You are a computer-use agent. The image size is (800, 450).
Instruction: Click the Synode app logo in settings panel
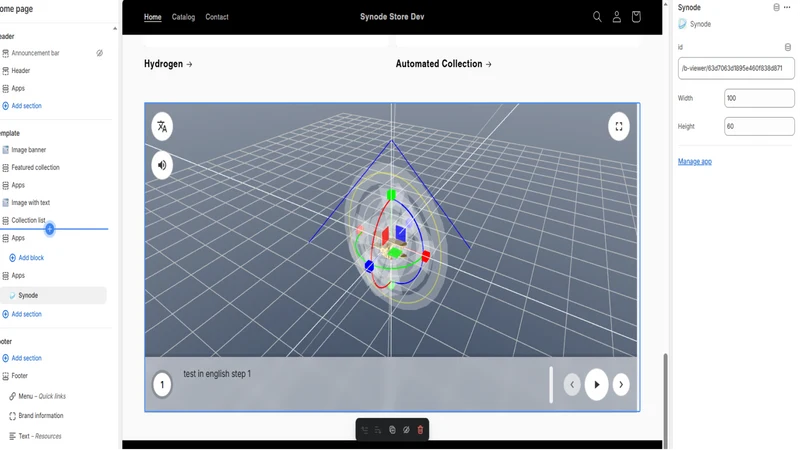point(682,24)
